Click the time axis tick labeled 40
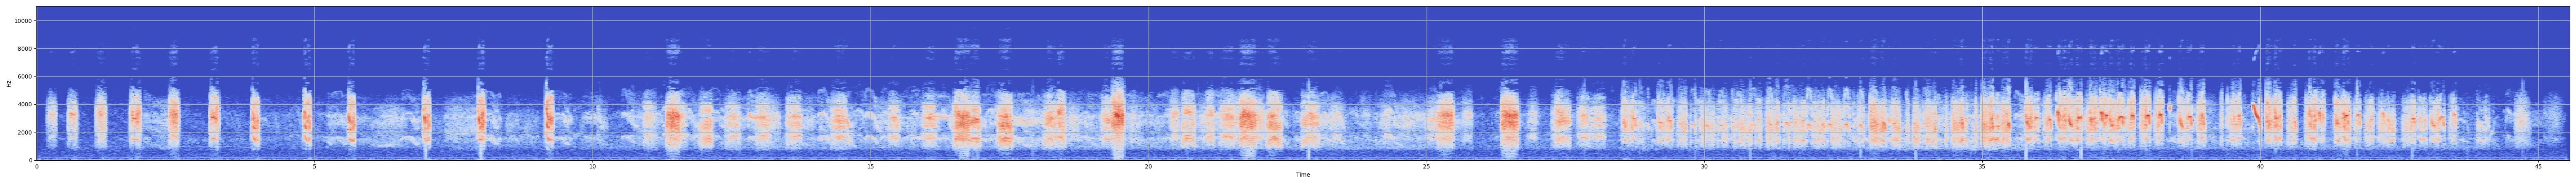2576x184 pixels. 2260,166
